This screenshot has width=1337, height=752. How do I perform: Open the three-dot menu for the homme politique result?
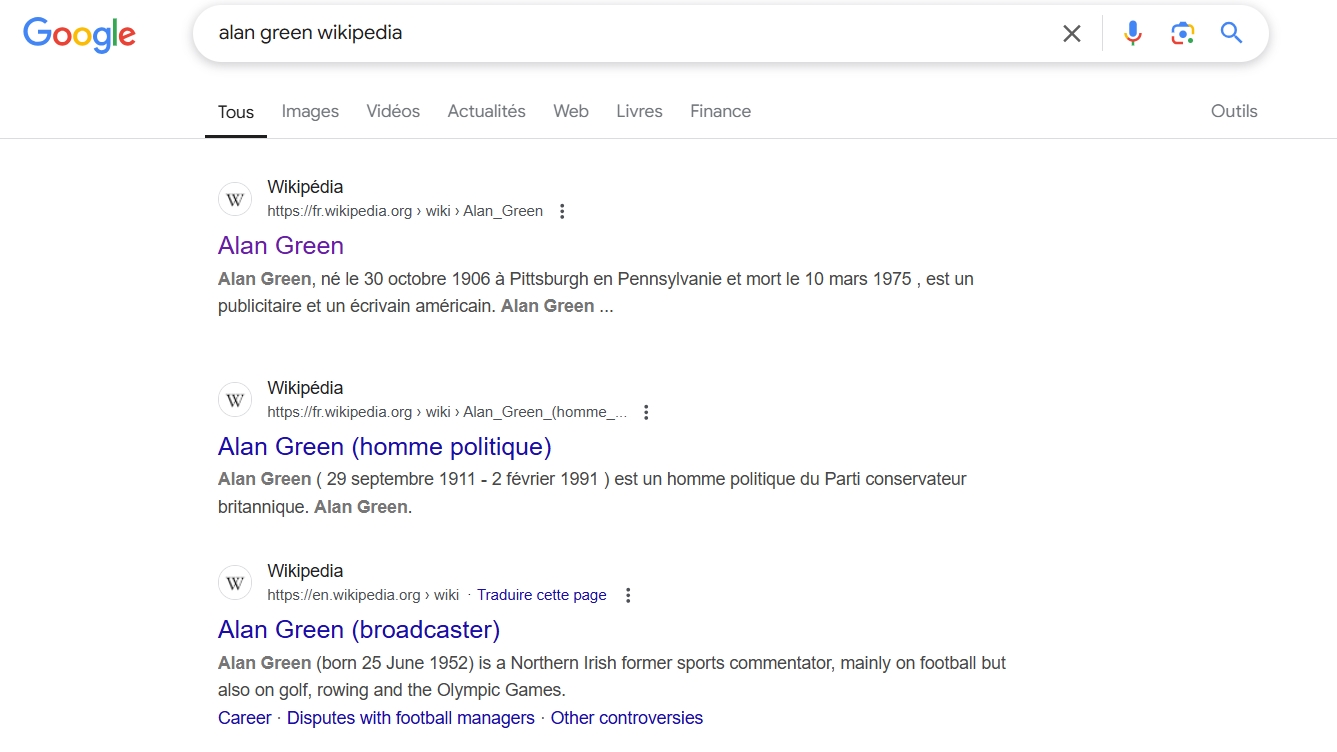click(x=646, y=412)
